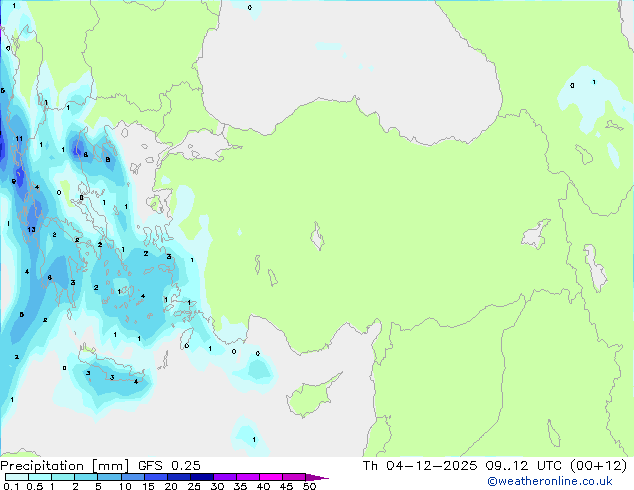The width and height of the screenshot is (634, 490).
Task: Select the "10" legend scale label
Action: (125, 486)
